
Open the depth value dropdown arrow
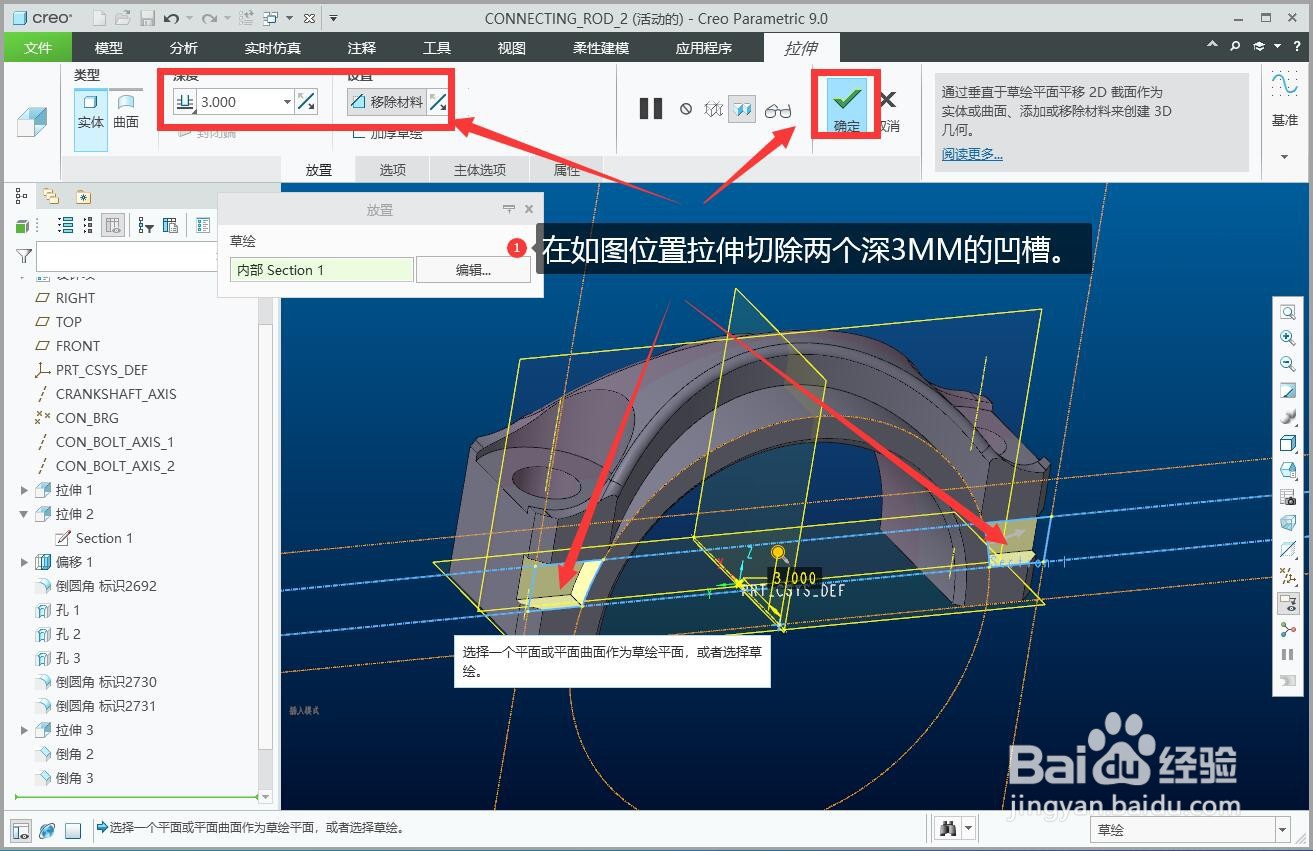click(x=287, y=101)
